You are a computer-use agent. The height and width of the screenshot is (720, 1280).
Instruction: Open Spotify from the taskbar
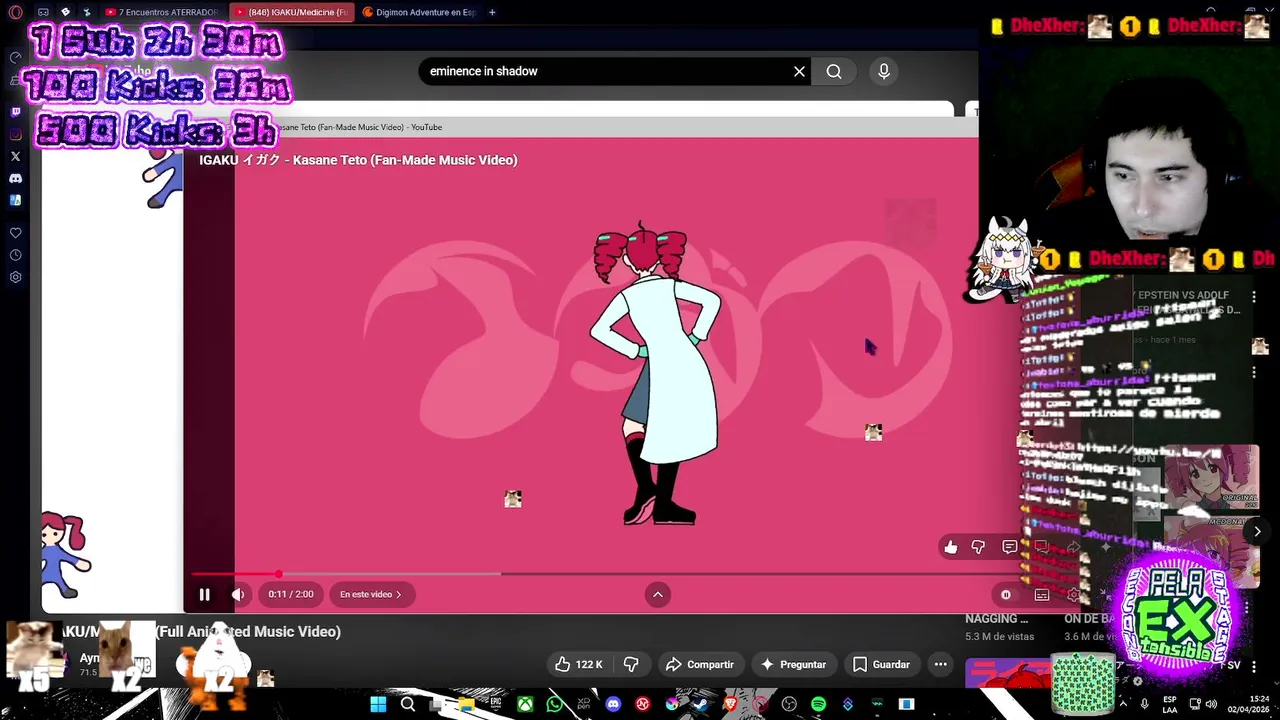[x=819, y=705]
